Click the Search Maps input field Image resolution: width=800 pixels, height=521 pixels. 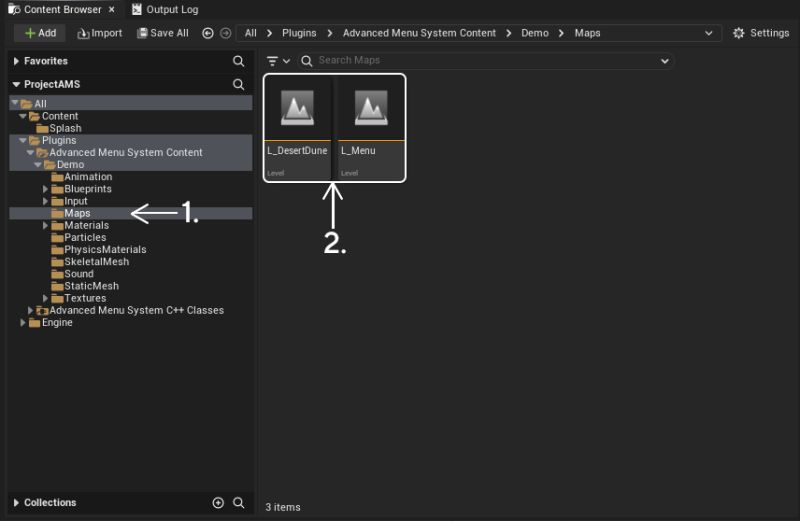(486, 61)
